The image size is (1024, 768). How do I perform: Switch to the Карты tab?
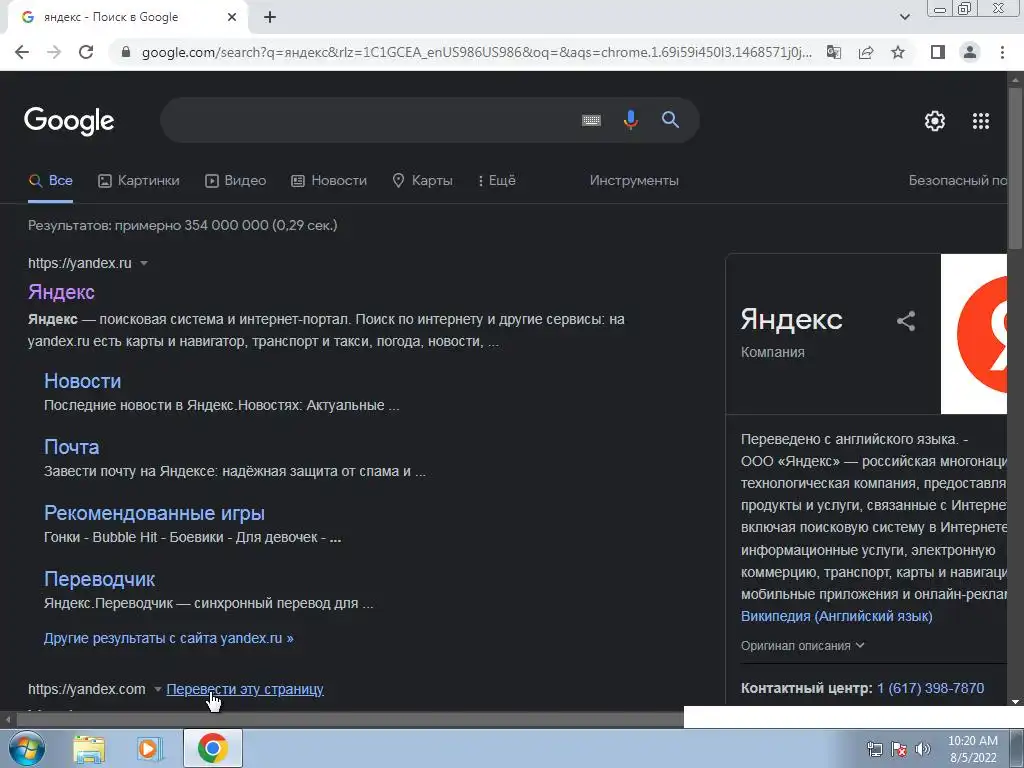pyautogui.click(x=423, y=181)
